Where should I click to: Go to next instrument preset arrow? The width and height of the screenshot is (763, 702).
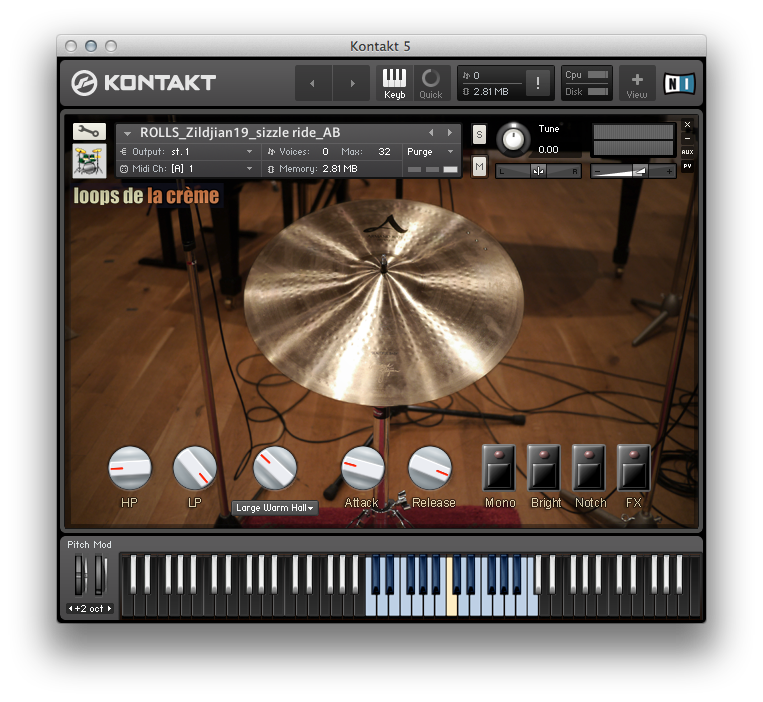coord(450,132)
